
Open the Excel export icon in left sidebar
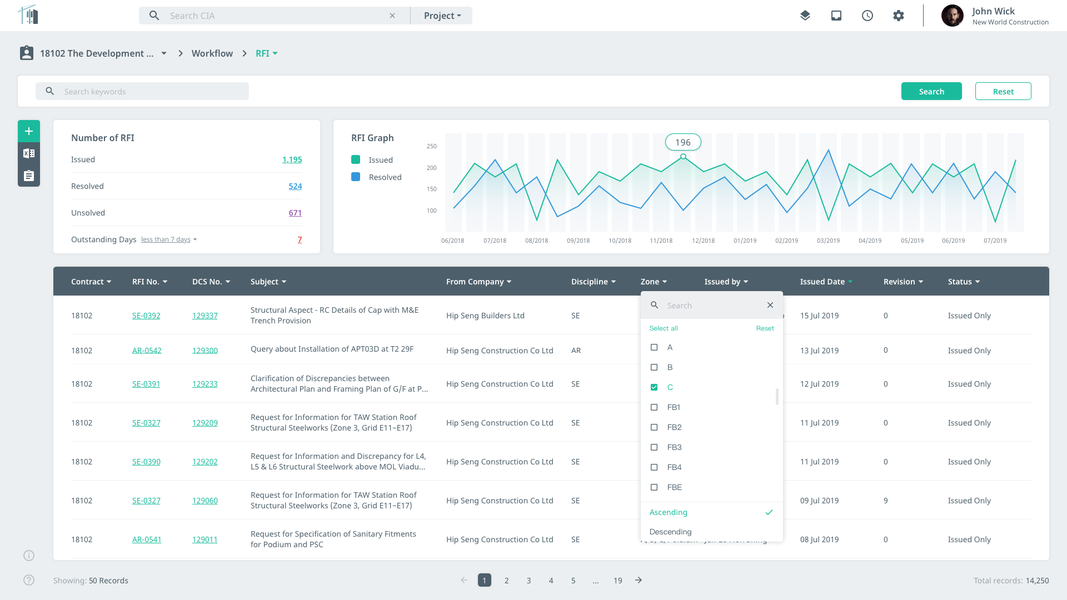29,154
